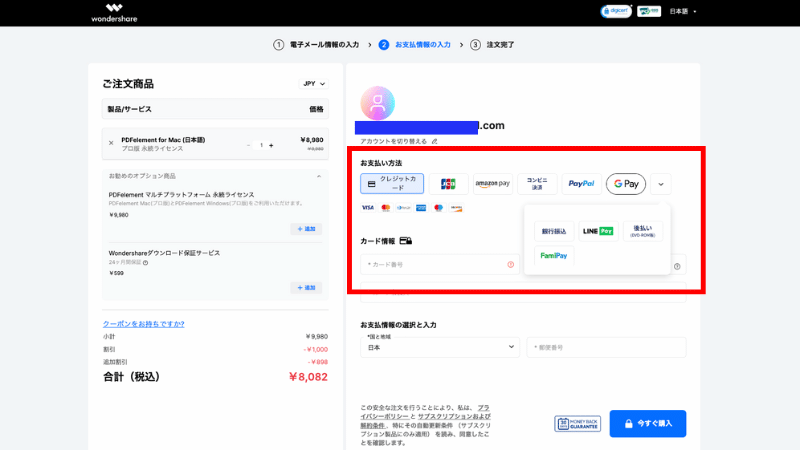The image size is (800, 450).
Task: Click the Mastercard logo
Action: (x=386, y=208)
